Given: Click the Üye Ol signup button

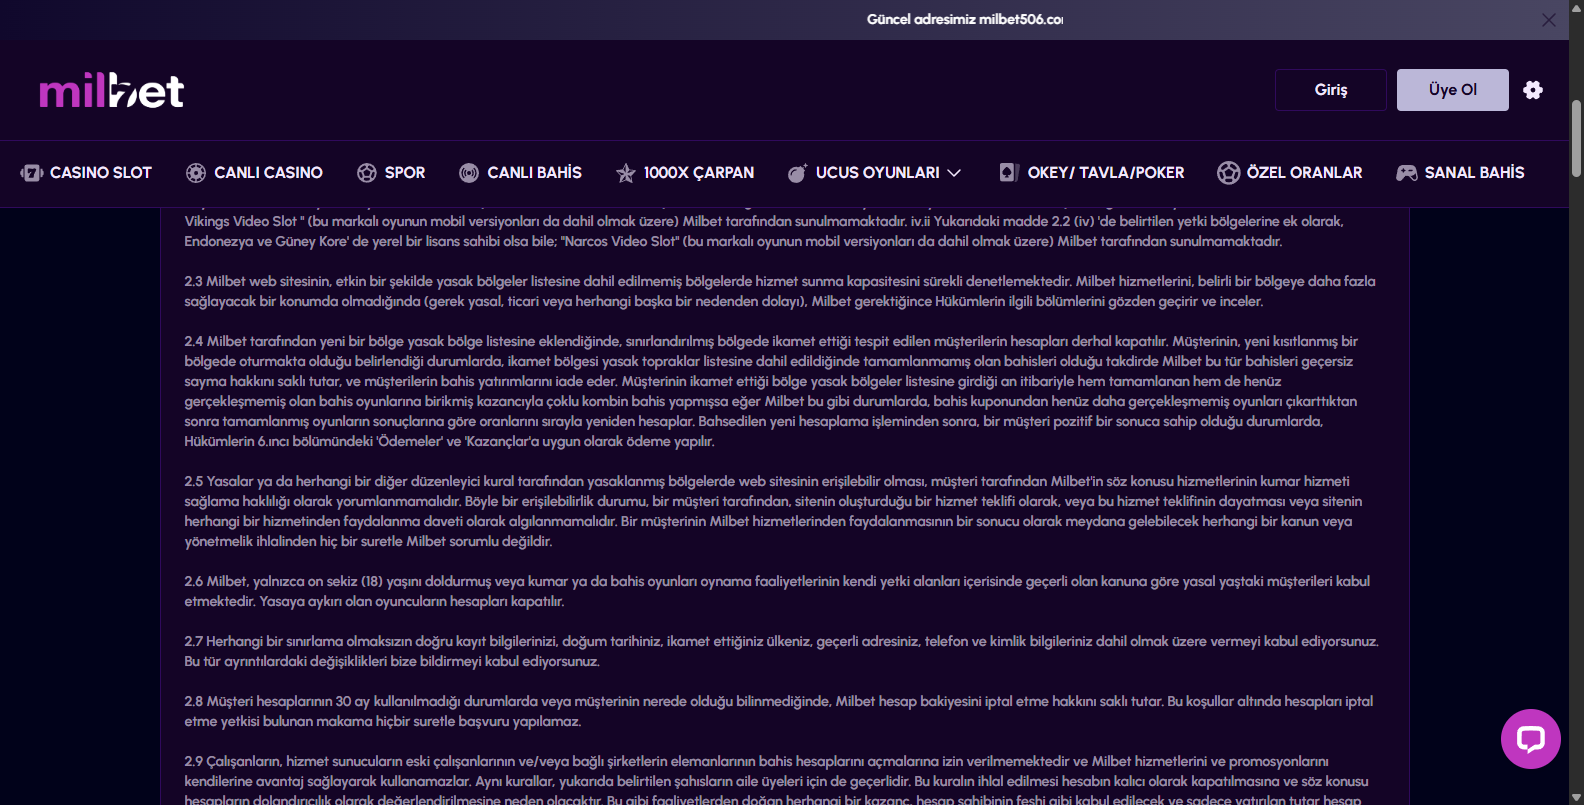Looking at the screenshot, I should [x=1453, y=90].
